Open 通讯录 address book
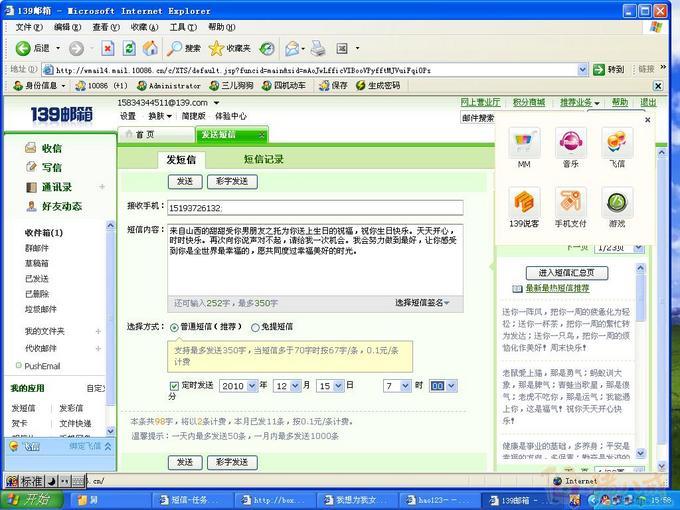680x510 pixels. 57,187
